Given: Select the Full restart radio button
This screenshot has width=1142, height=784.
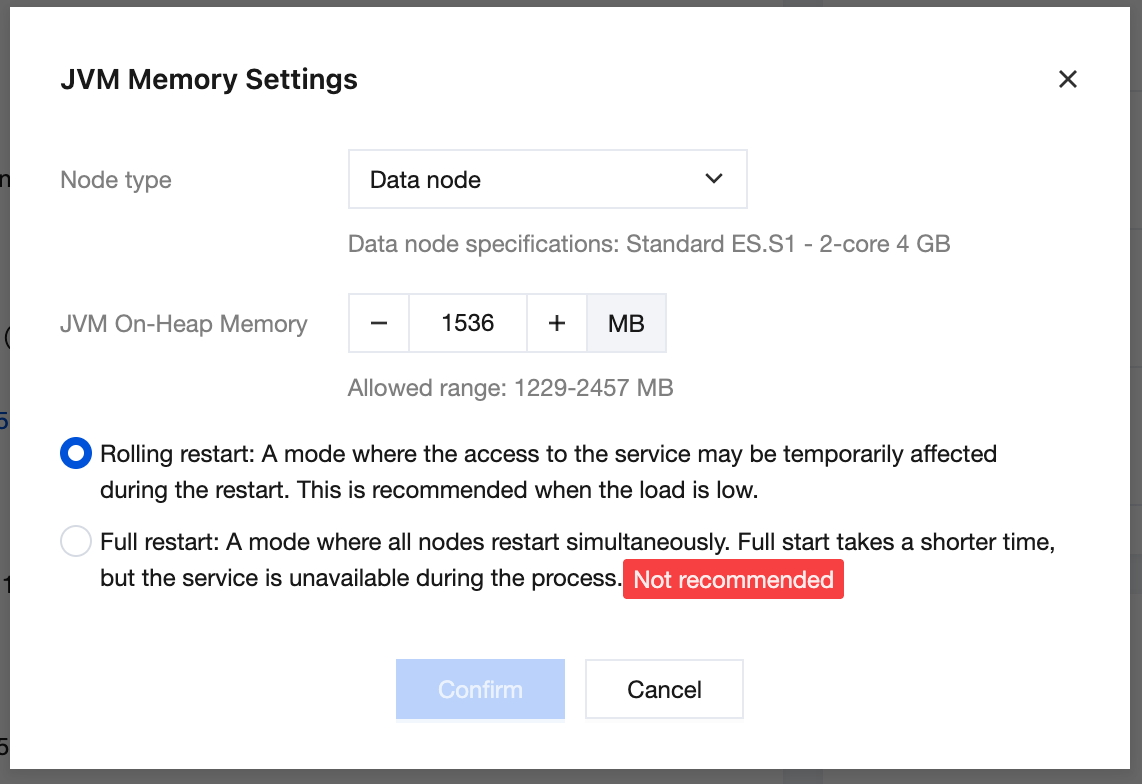Looking at the screenshot, I should [76, 542].
